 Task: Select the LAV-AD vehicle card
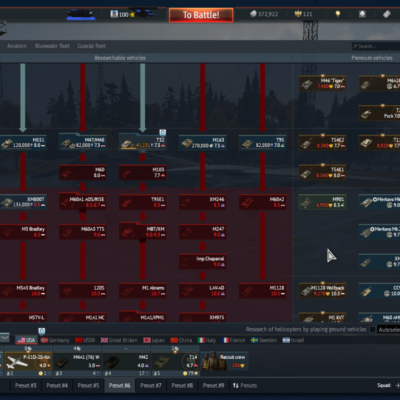pos(203,291)
